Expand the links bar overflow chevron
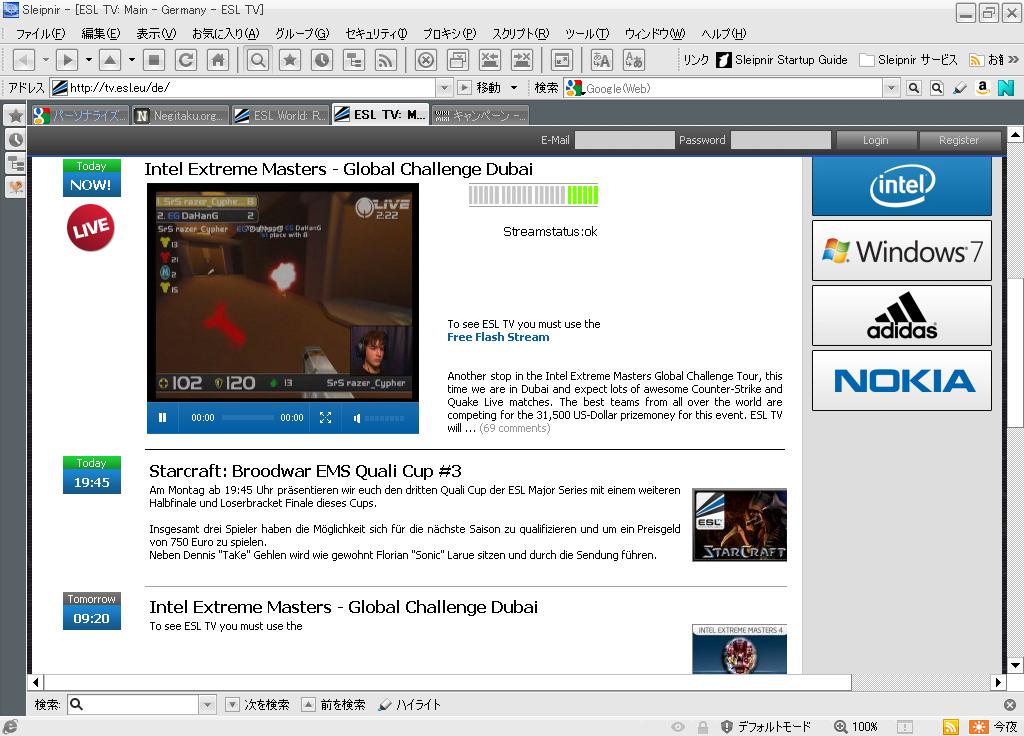 tap(1014, 60)
